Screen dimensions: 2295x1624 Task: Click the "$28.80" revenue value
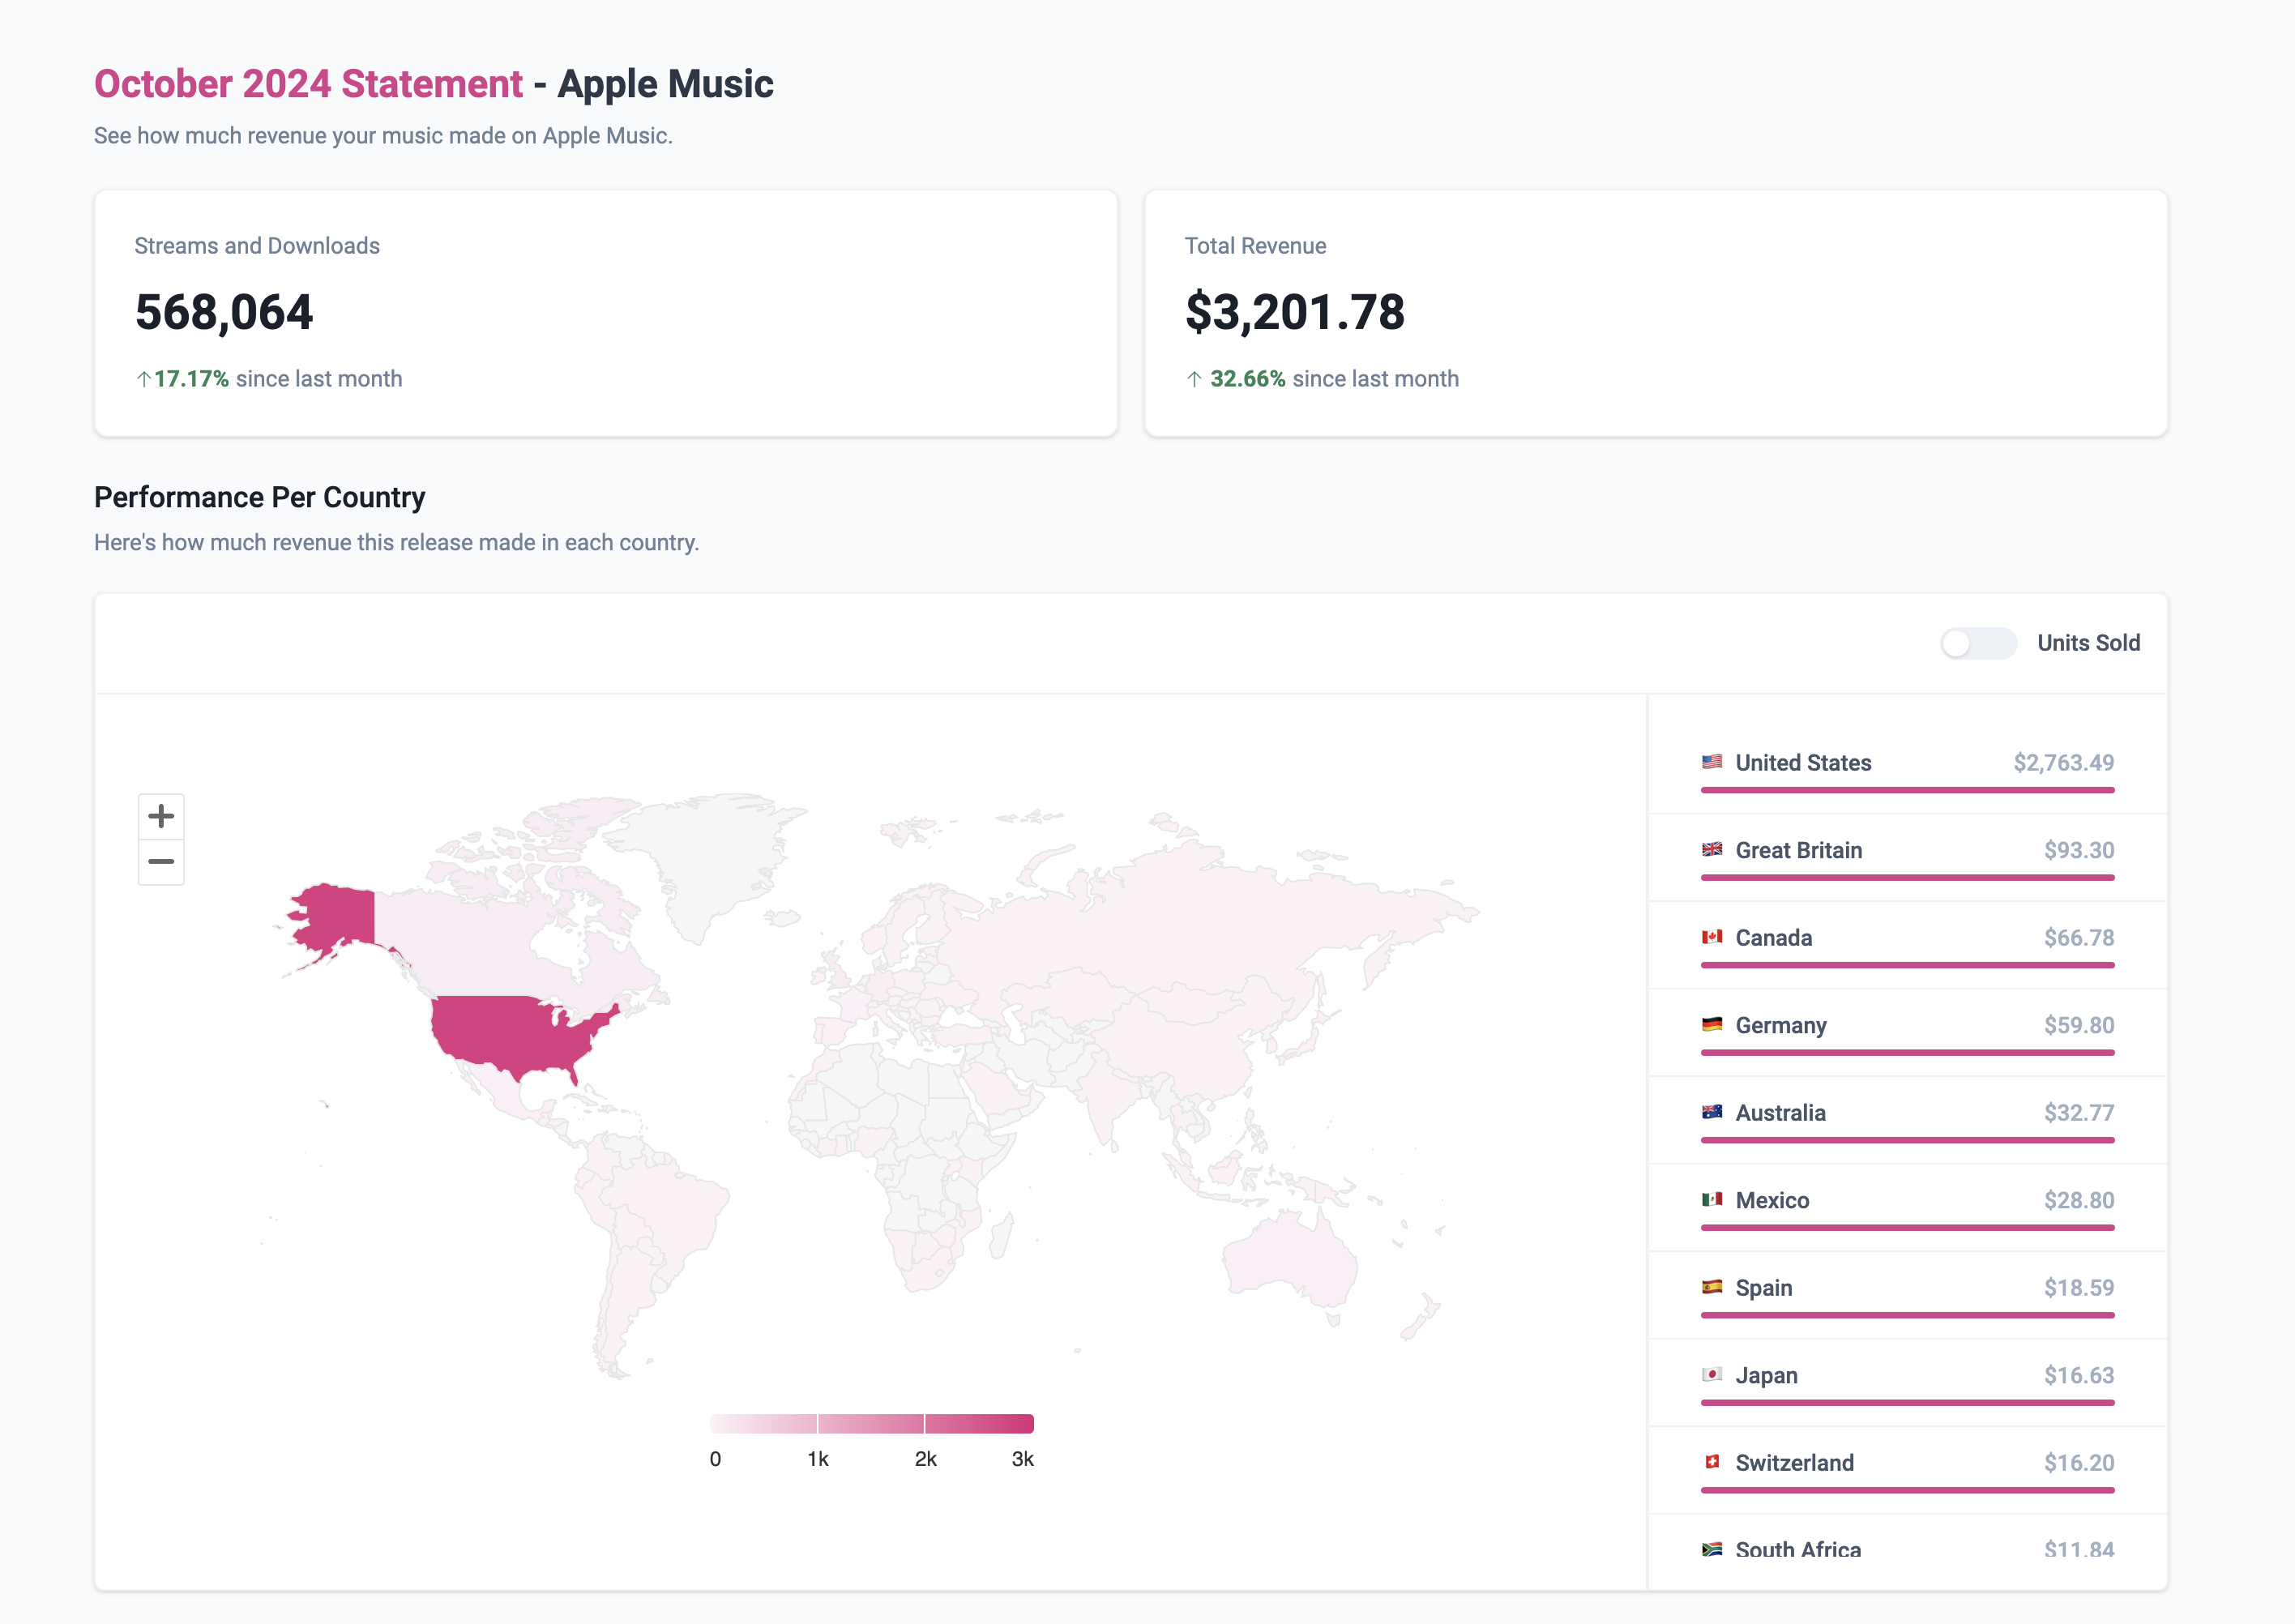(2078, 1200)
